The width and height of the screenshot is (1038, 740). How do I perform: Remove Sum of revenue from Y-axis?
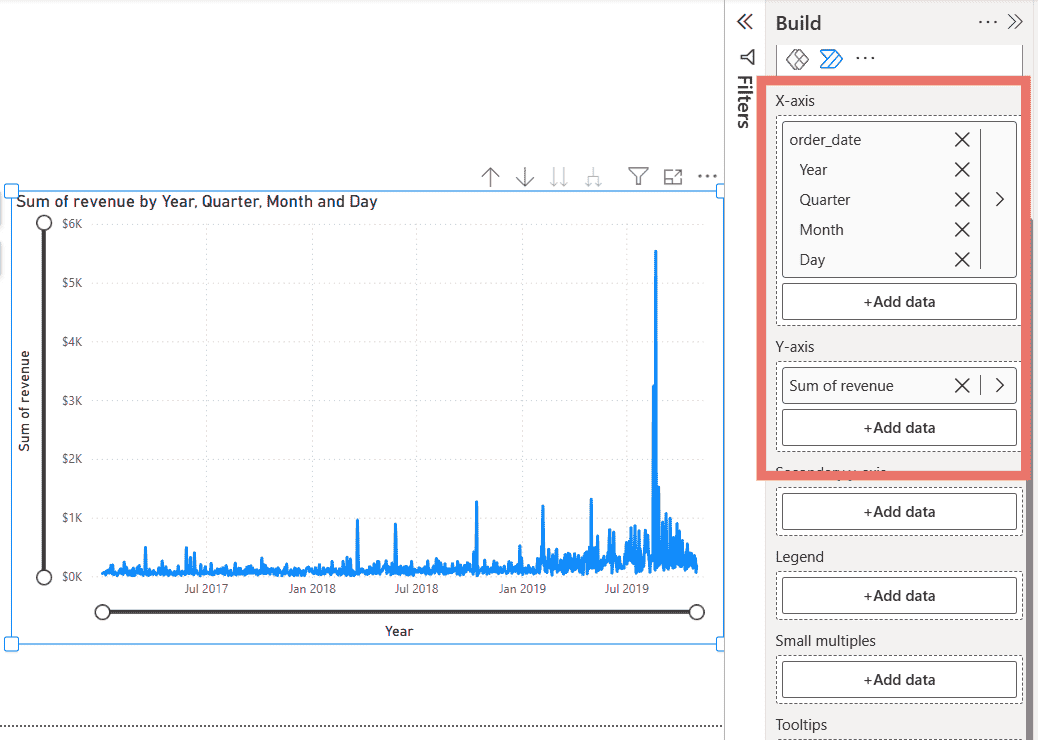[x=962, y=385]
